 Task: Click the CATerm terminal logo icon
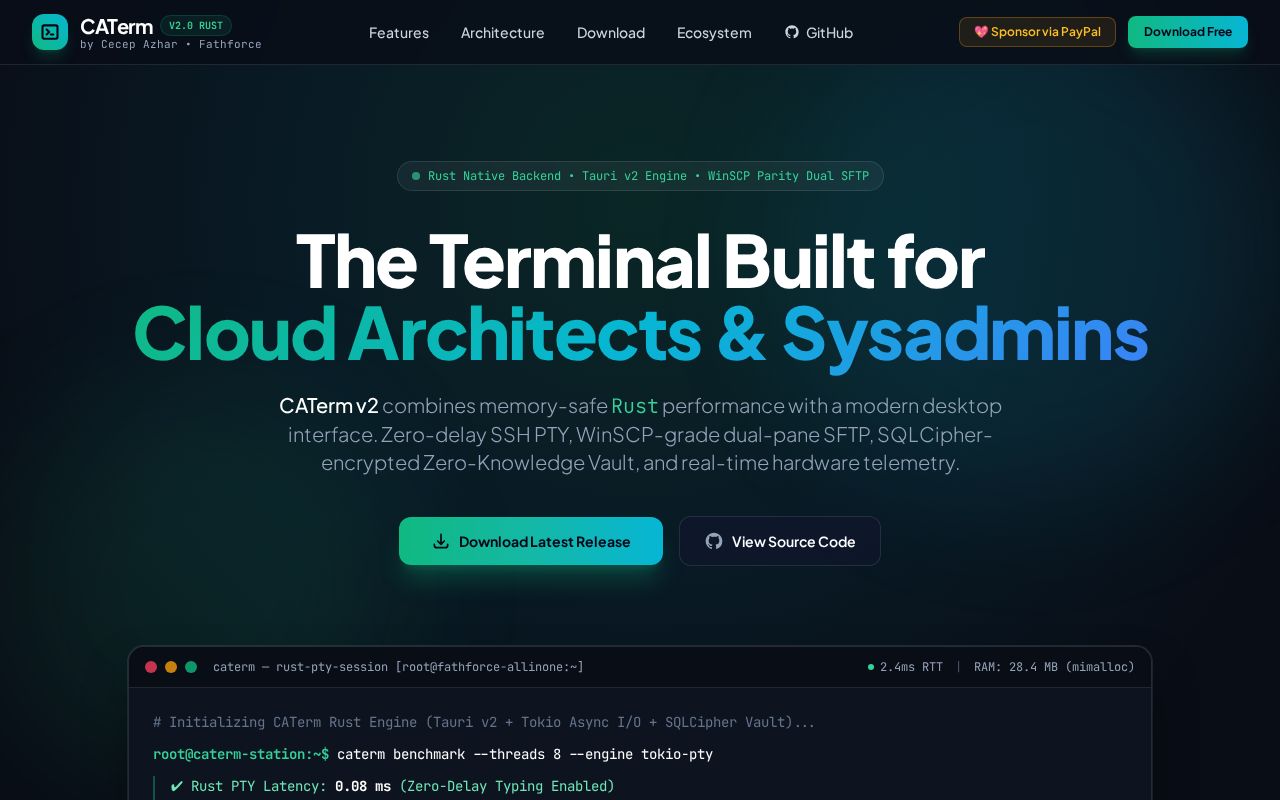[50, 32]
